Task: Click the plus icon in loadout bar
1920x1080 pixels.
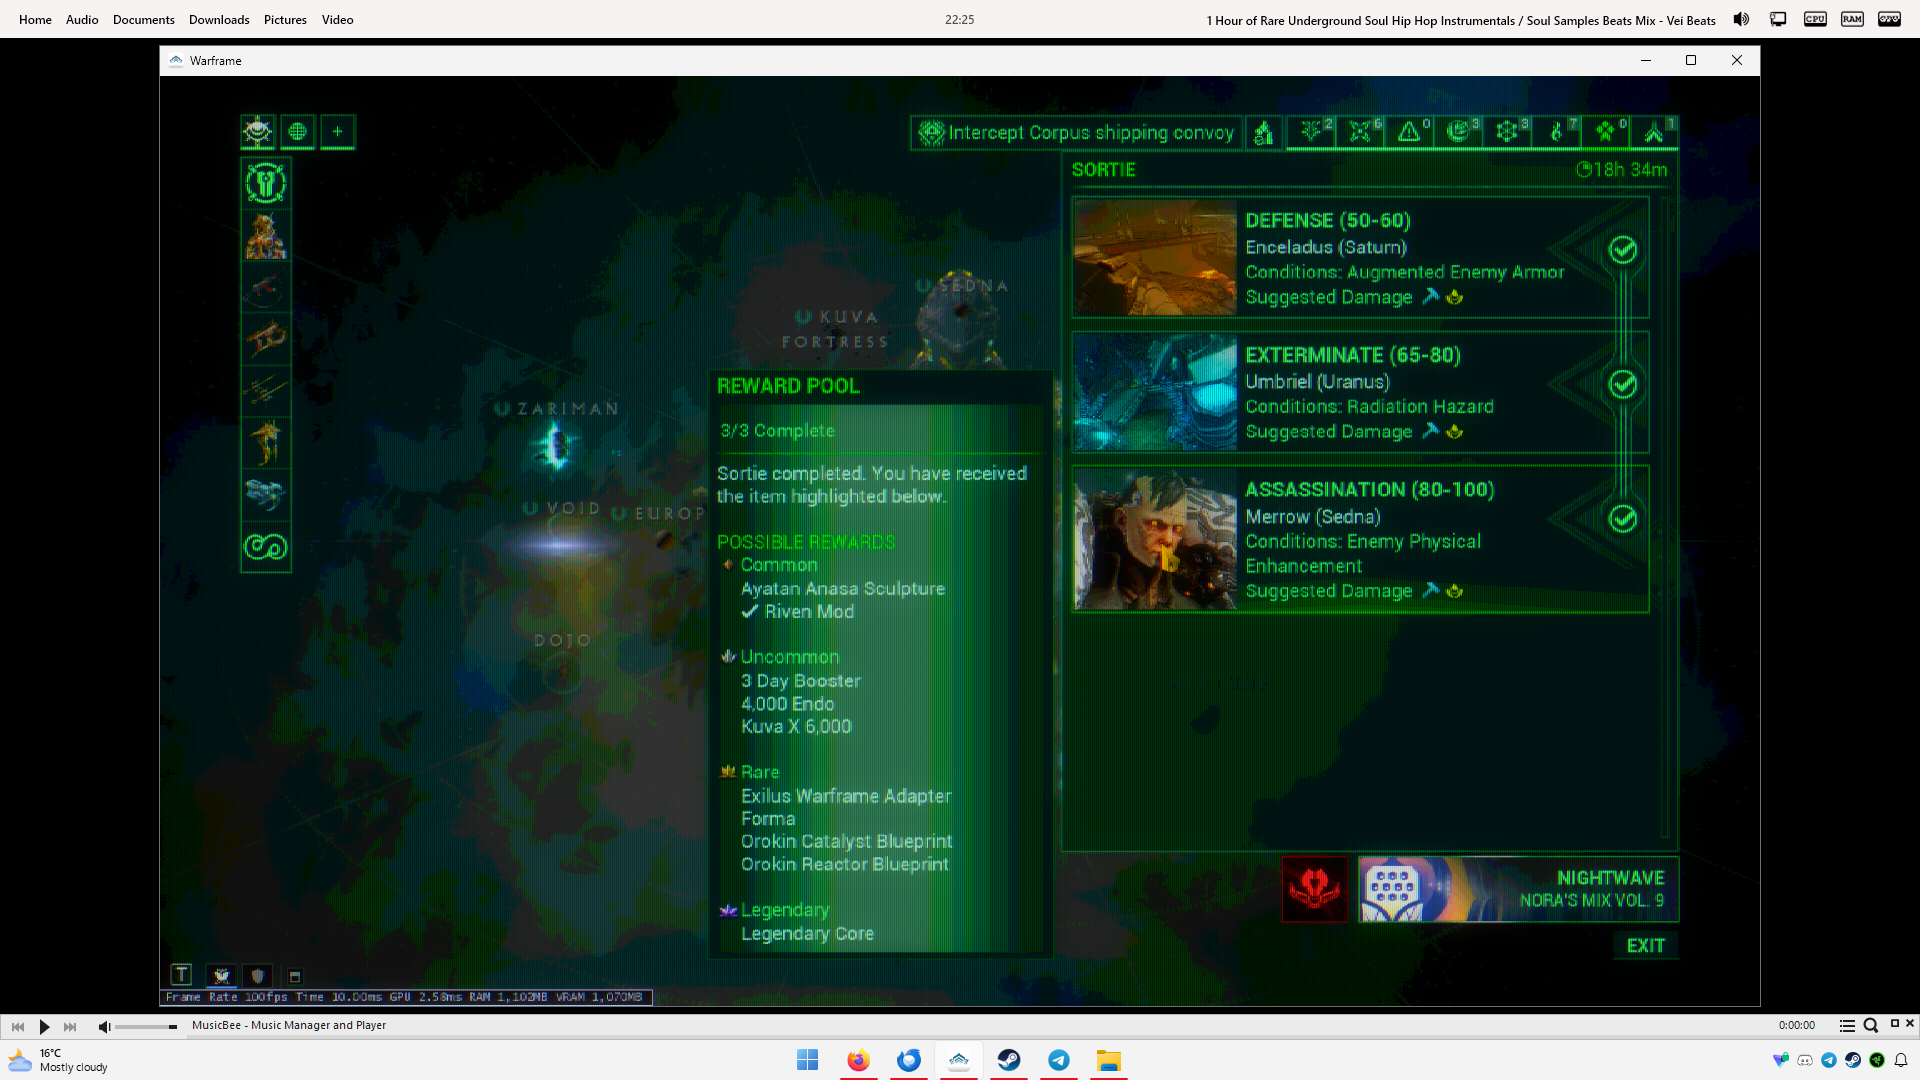Action: pos(337,132)
